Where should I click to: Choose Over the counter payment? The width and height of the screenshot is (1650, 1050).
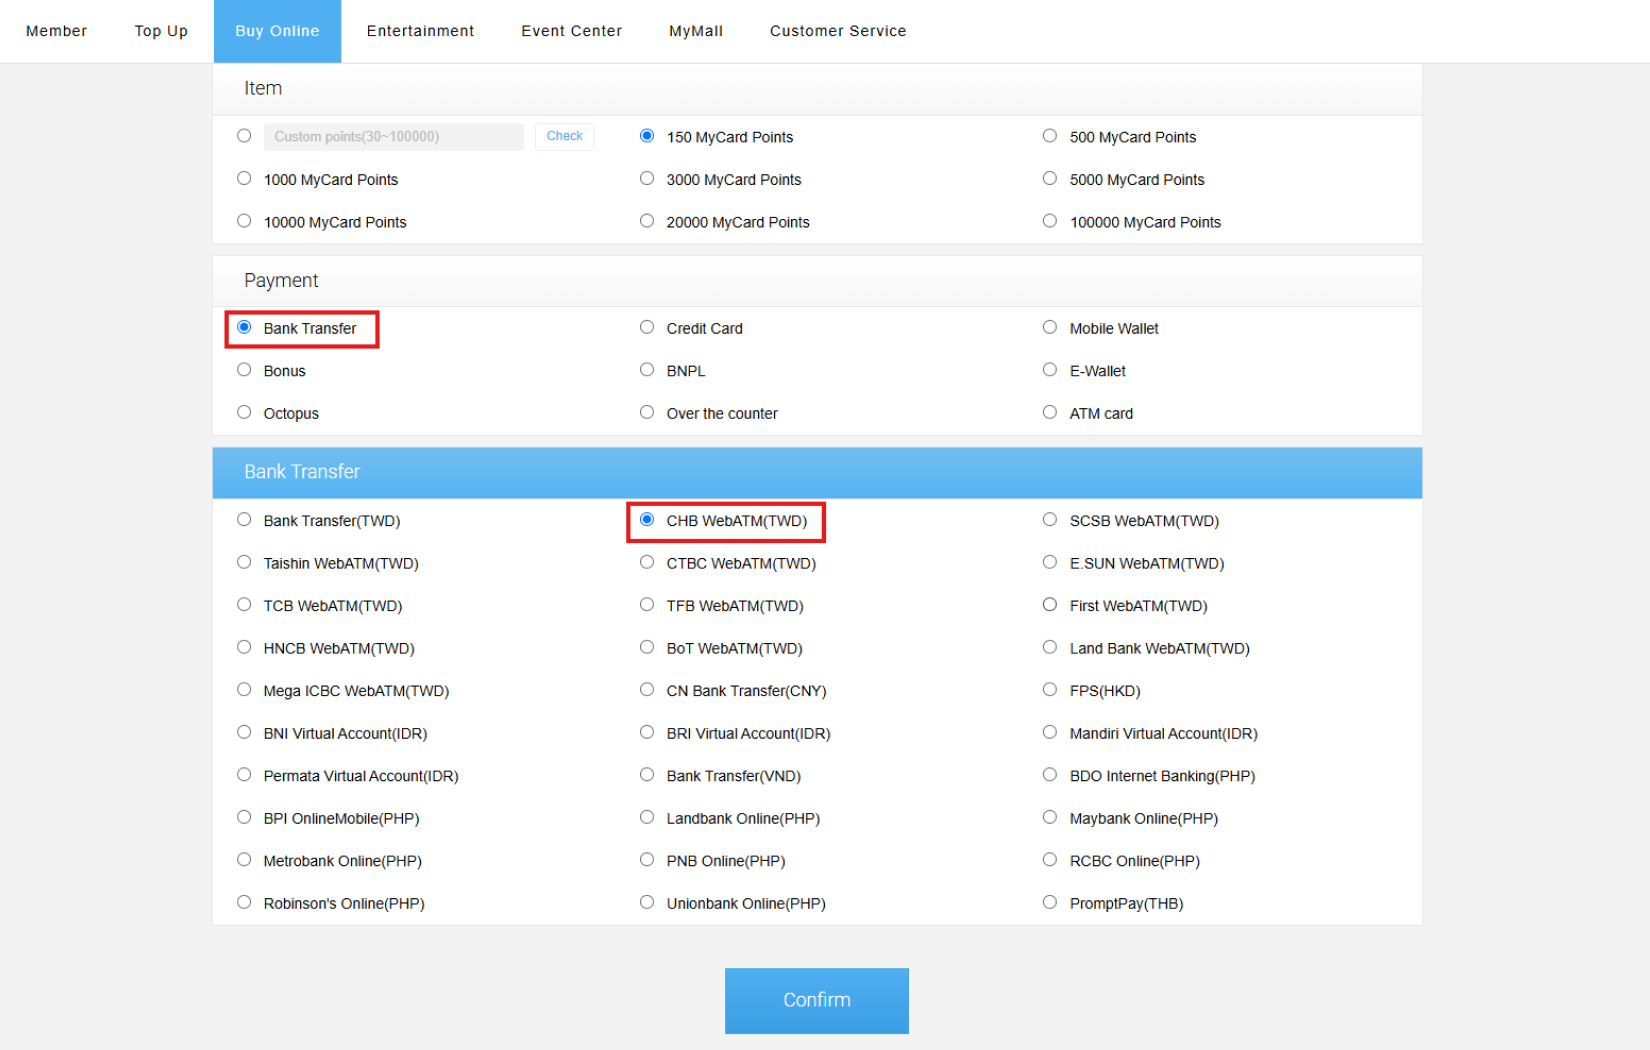pos(647,412)
